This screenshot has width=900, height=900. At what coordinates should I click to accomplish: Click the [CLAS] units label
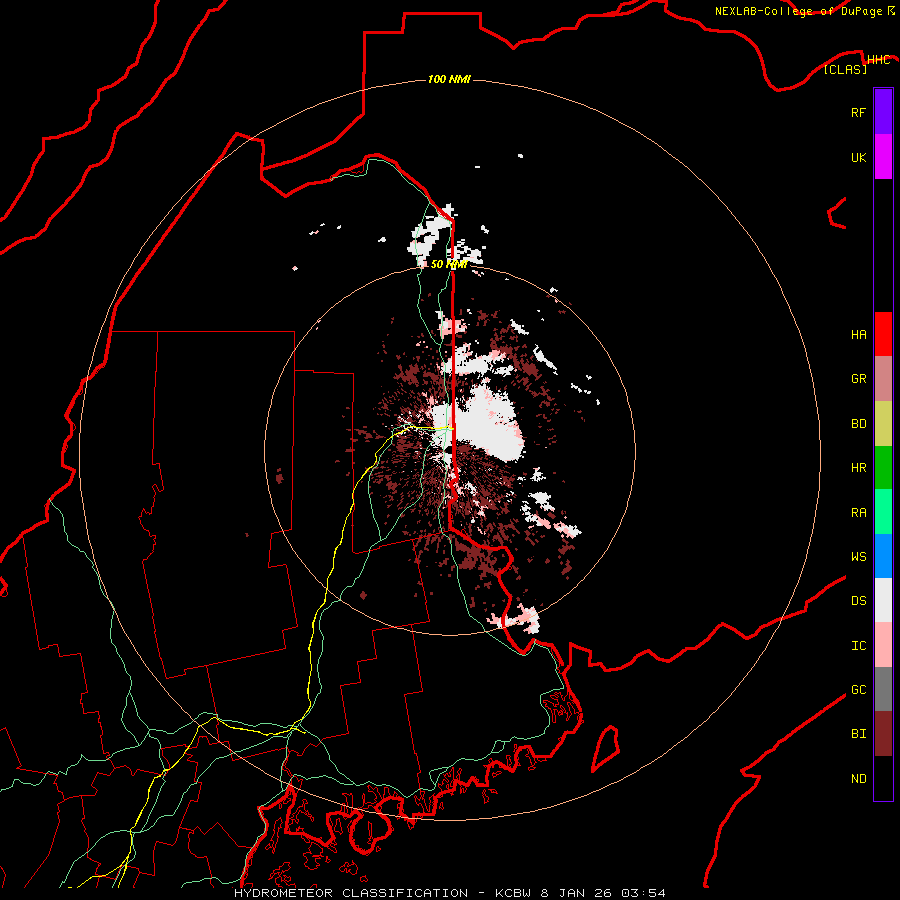tap(845, 69)
